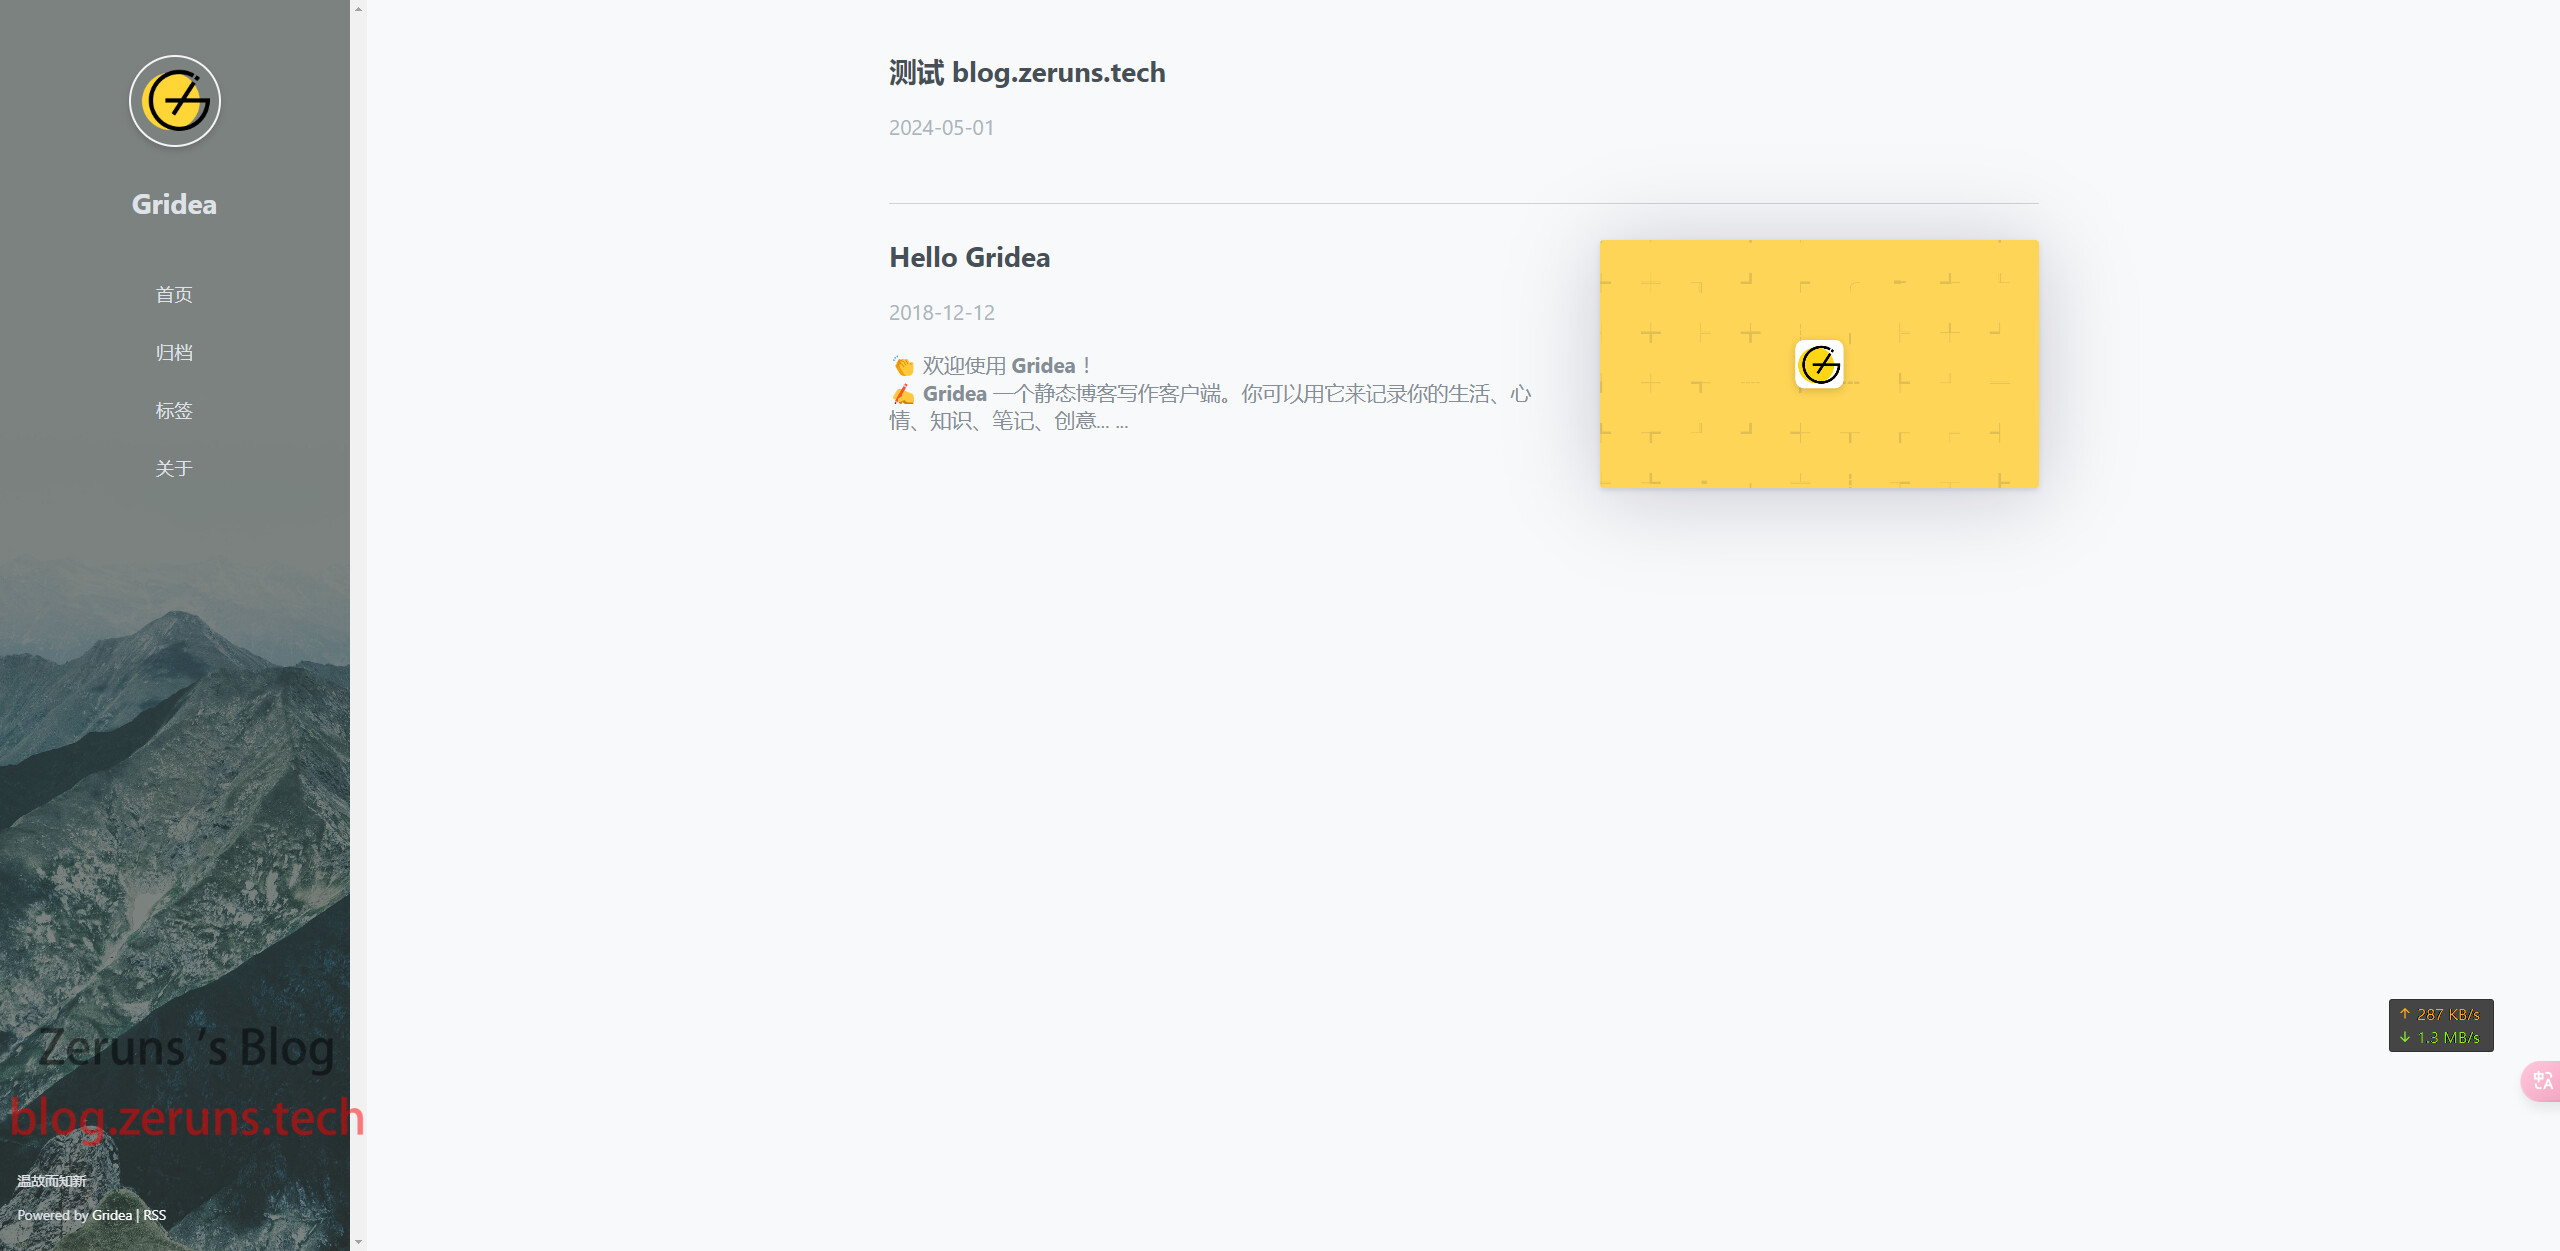Select date text 2018-12-12
This screenshot has width=2560, height=1251.
click(941, 312)
